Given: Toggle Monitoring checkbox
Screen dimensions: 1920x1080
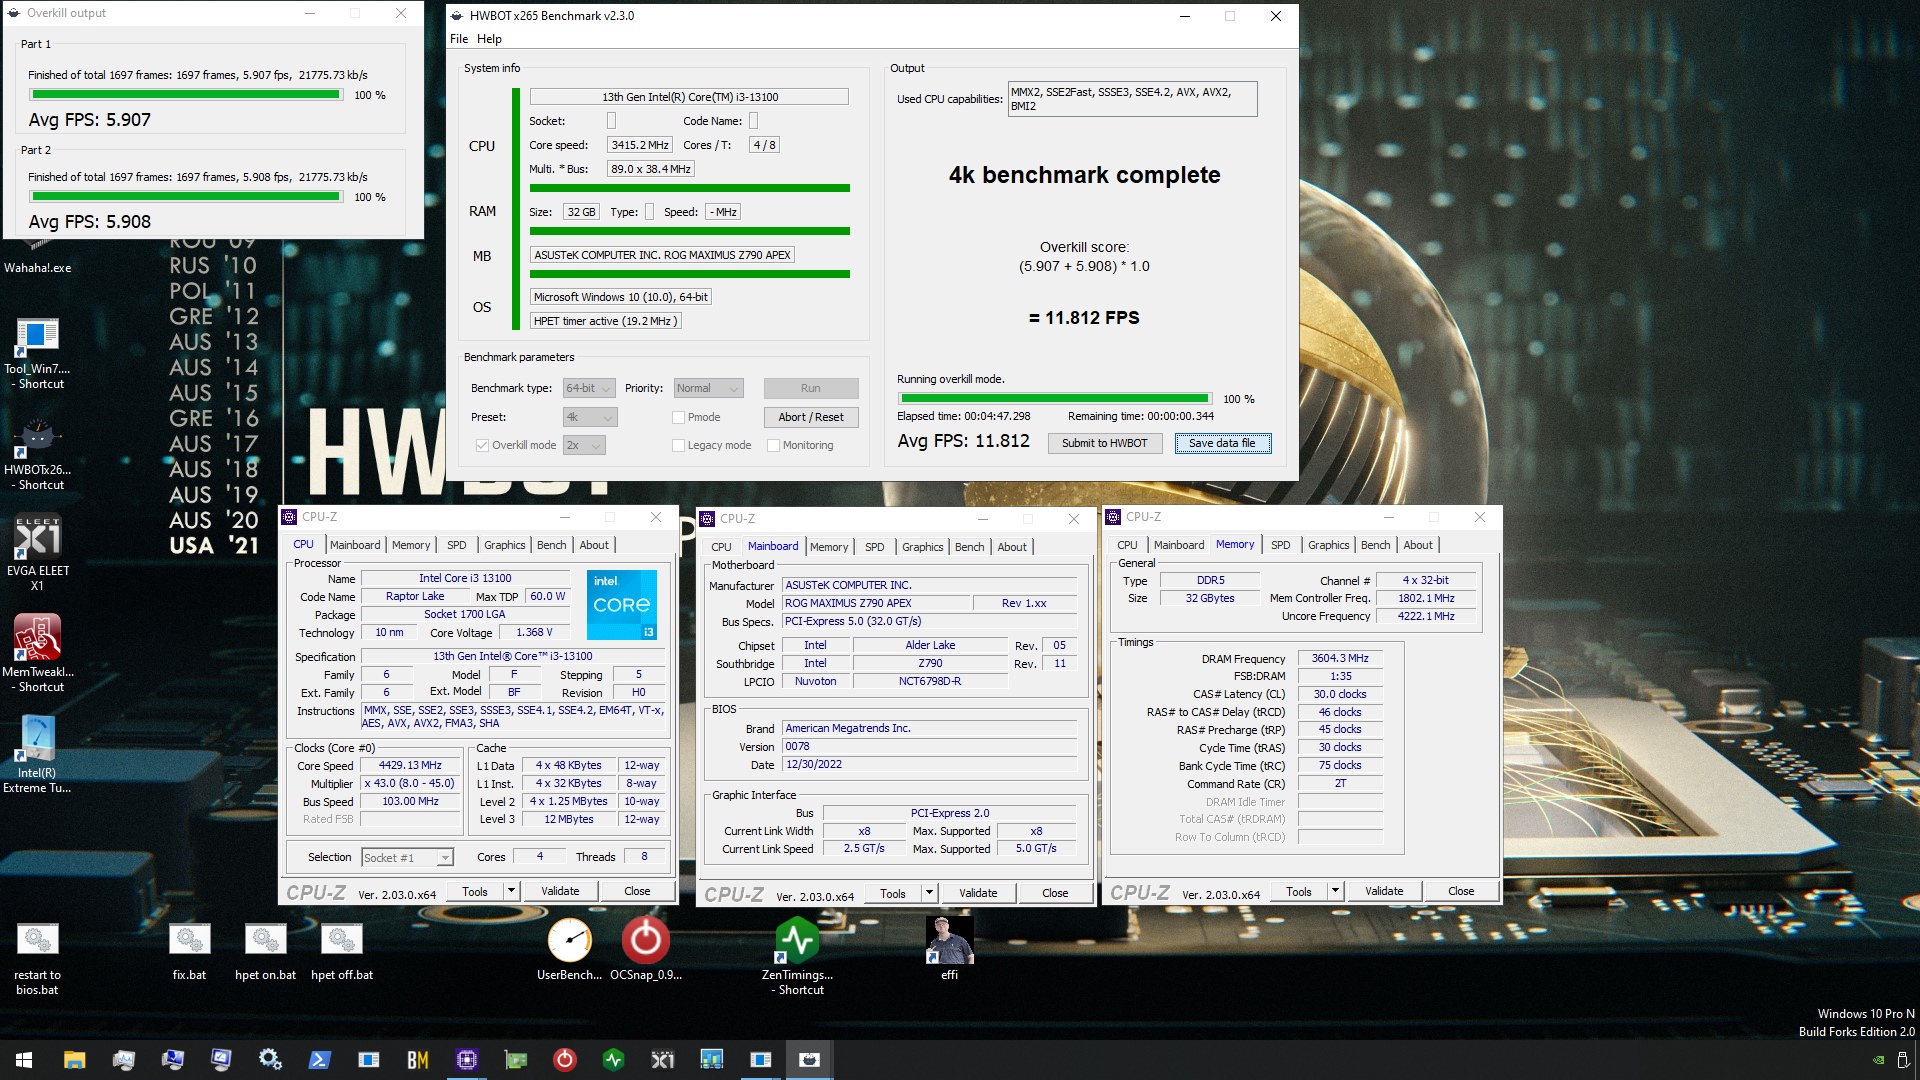Looking at the screenshot, I should (773, 445).
